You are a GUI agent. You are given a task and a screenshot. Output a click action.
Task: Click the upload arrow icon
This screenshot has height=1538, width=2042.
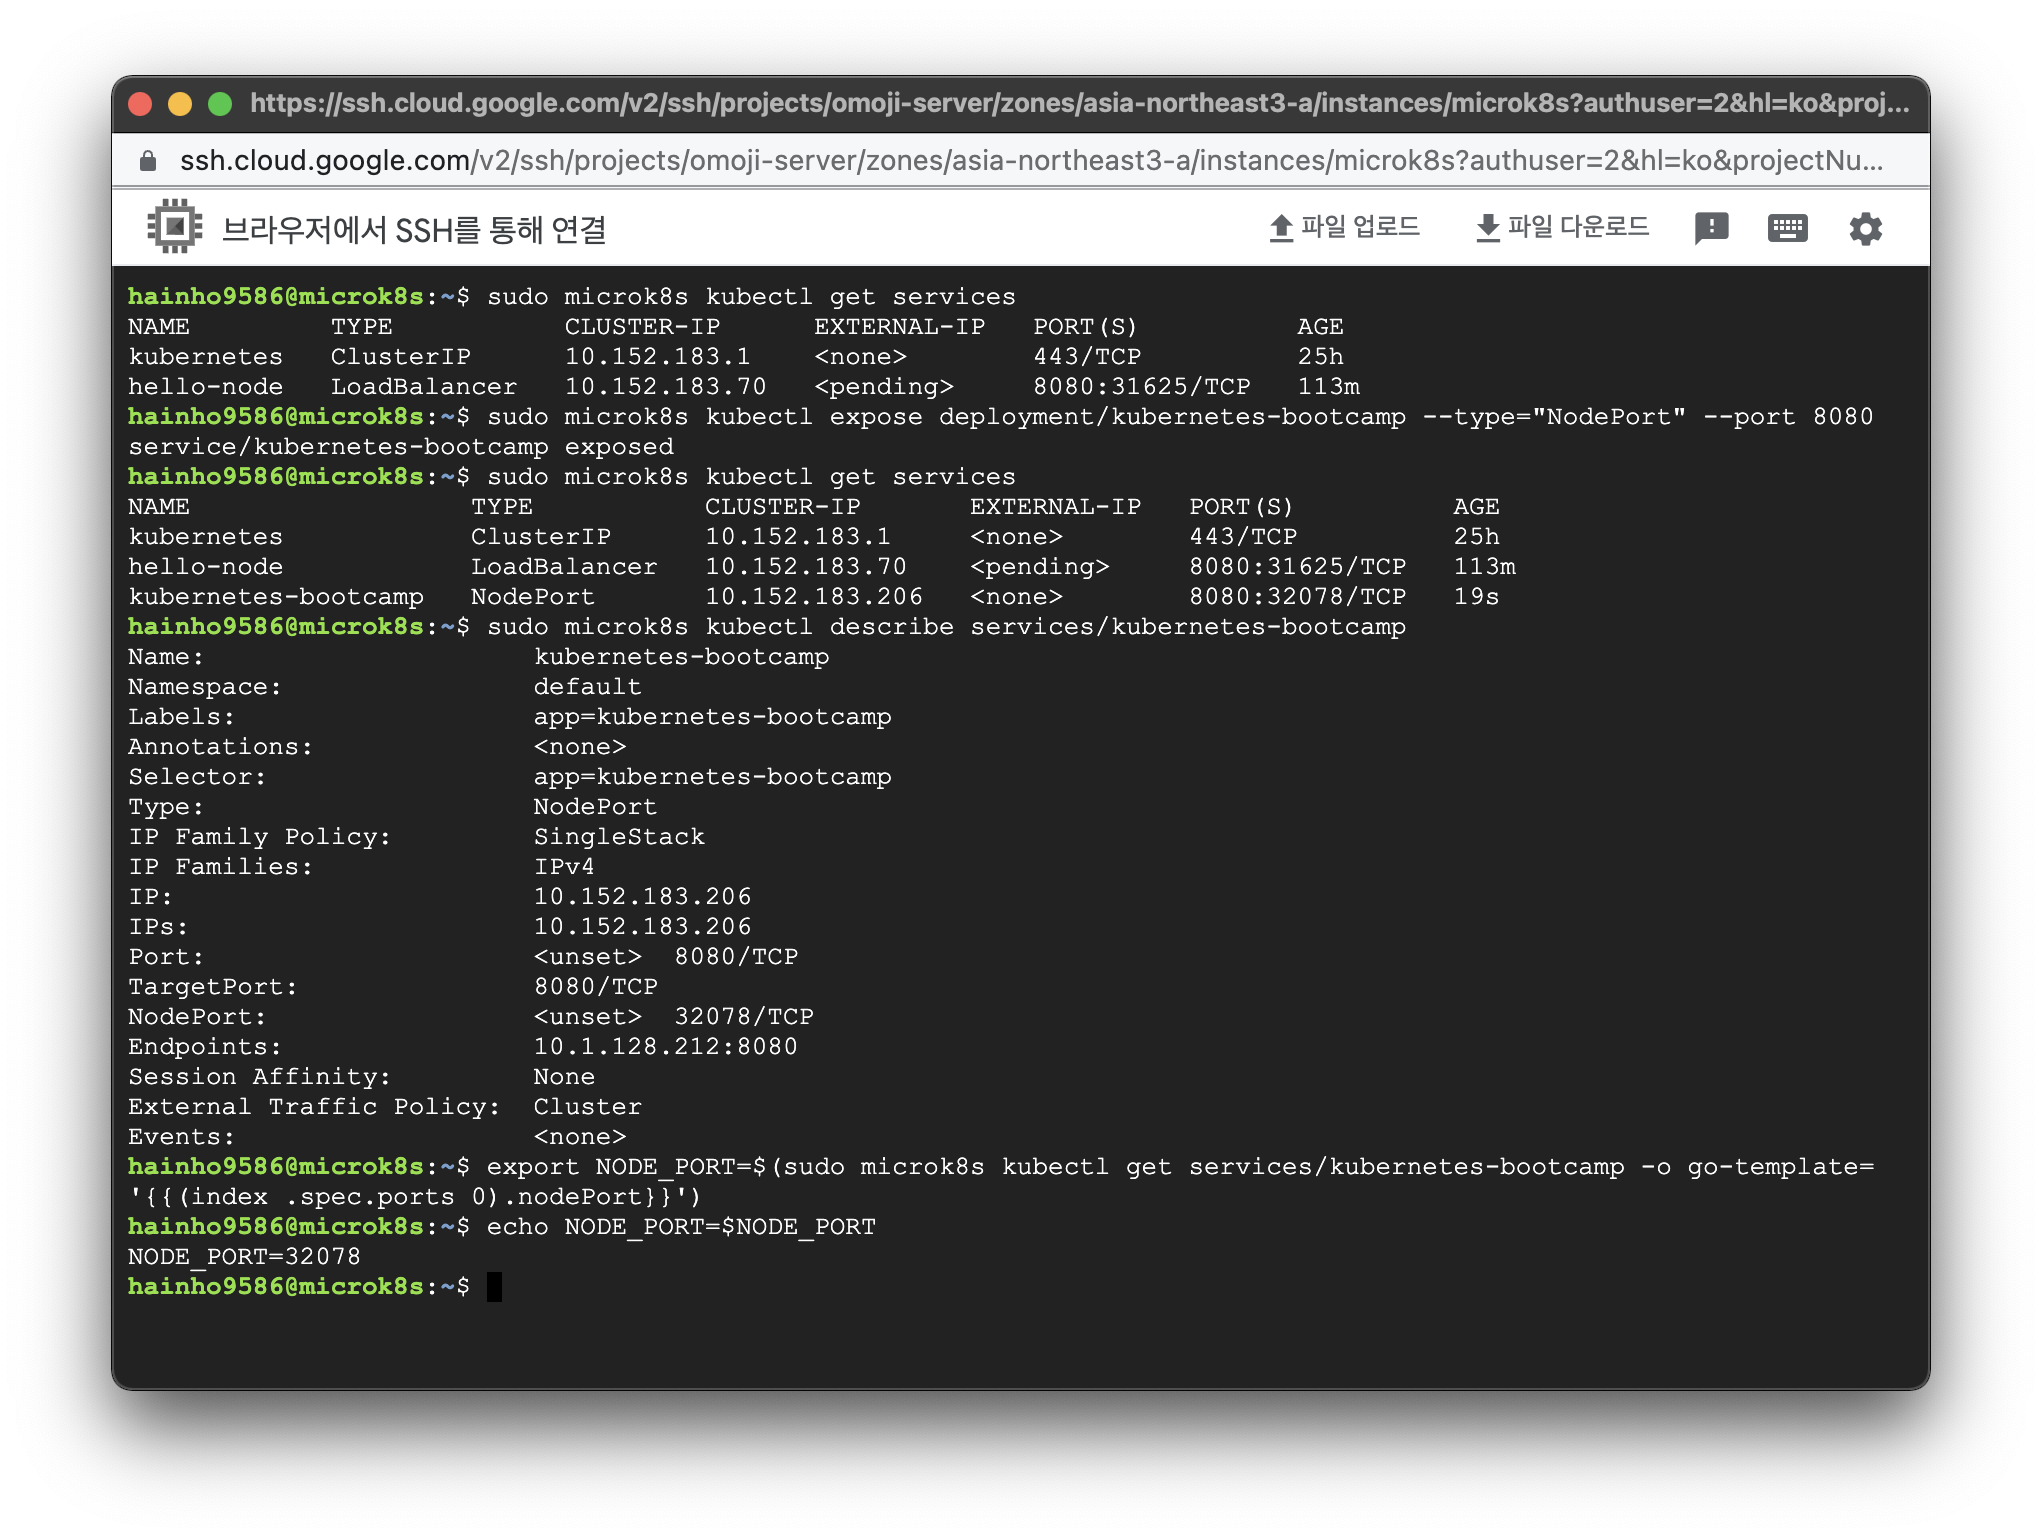1281,229
